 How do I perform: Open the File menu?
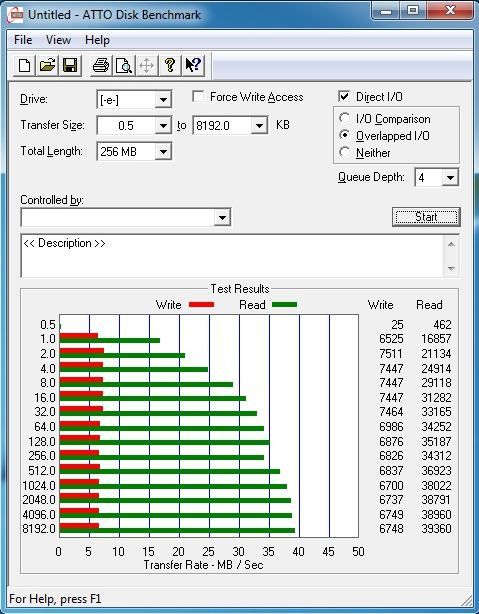click(23, 40)
